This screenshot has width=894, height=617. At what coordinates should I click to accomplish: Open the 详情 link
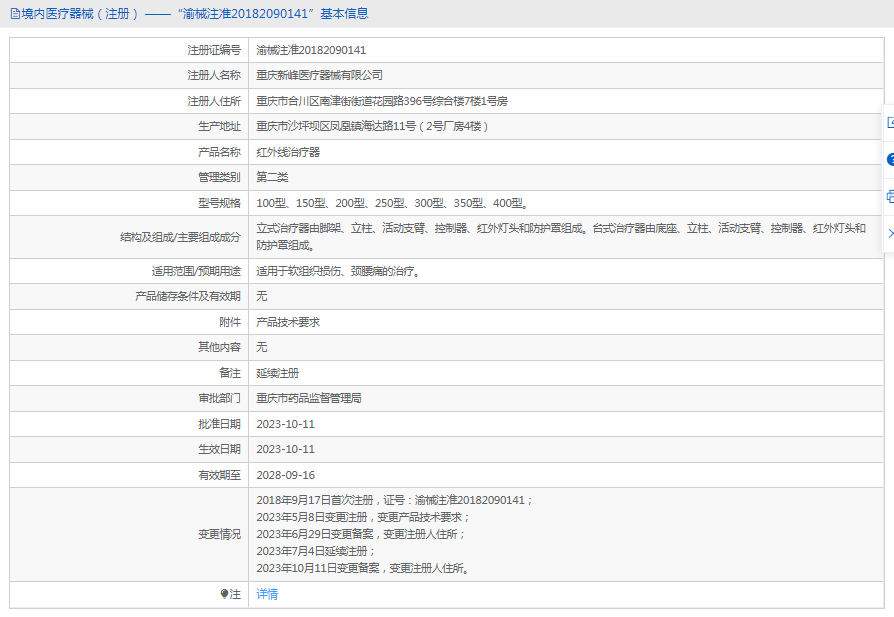coord(265,594)
